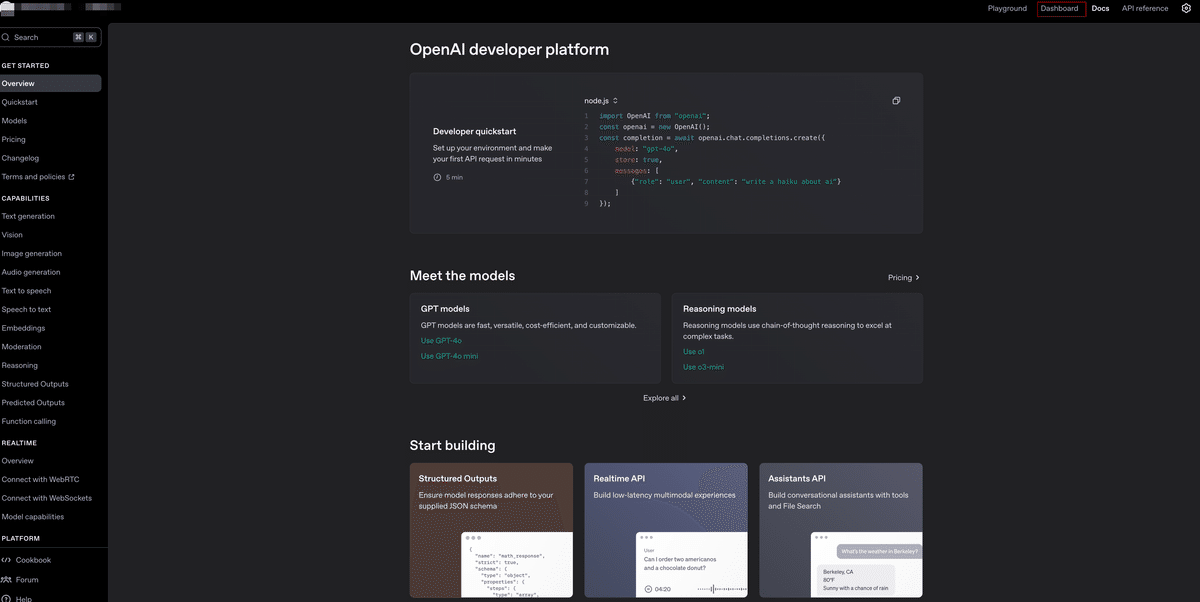1200x602 pixels.
Task: Select Overview under Get Started
Action: 50,84
